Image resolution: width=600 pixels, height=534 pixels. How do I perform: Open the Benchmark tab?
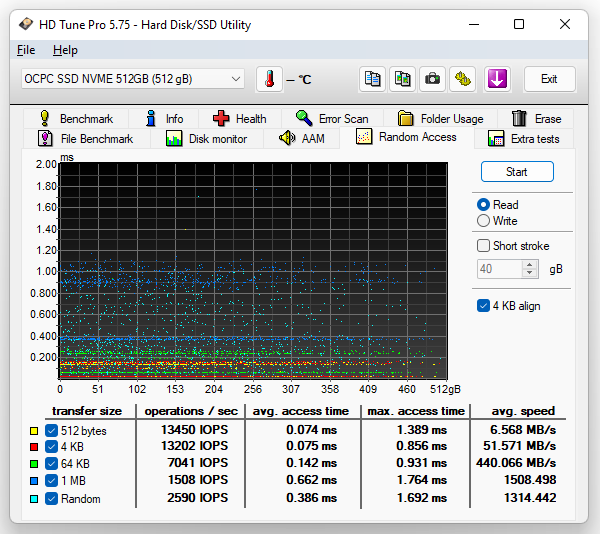coord(76,119)
